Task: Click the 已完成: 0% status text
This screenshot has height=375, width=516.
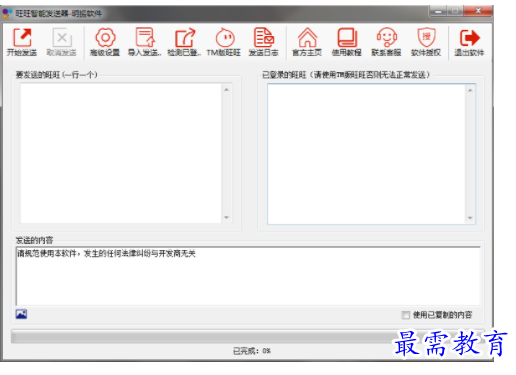Action: pyautogui.click(x=252, y=351)
